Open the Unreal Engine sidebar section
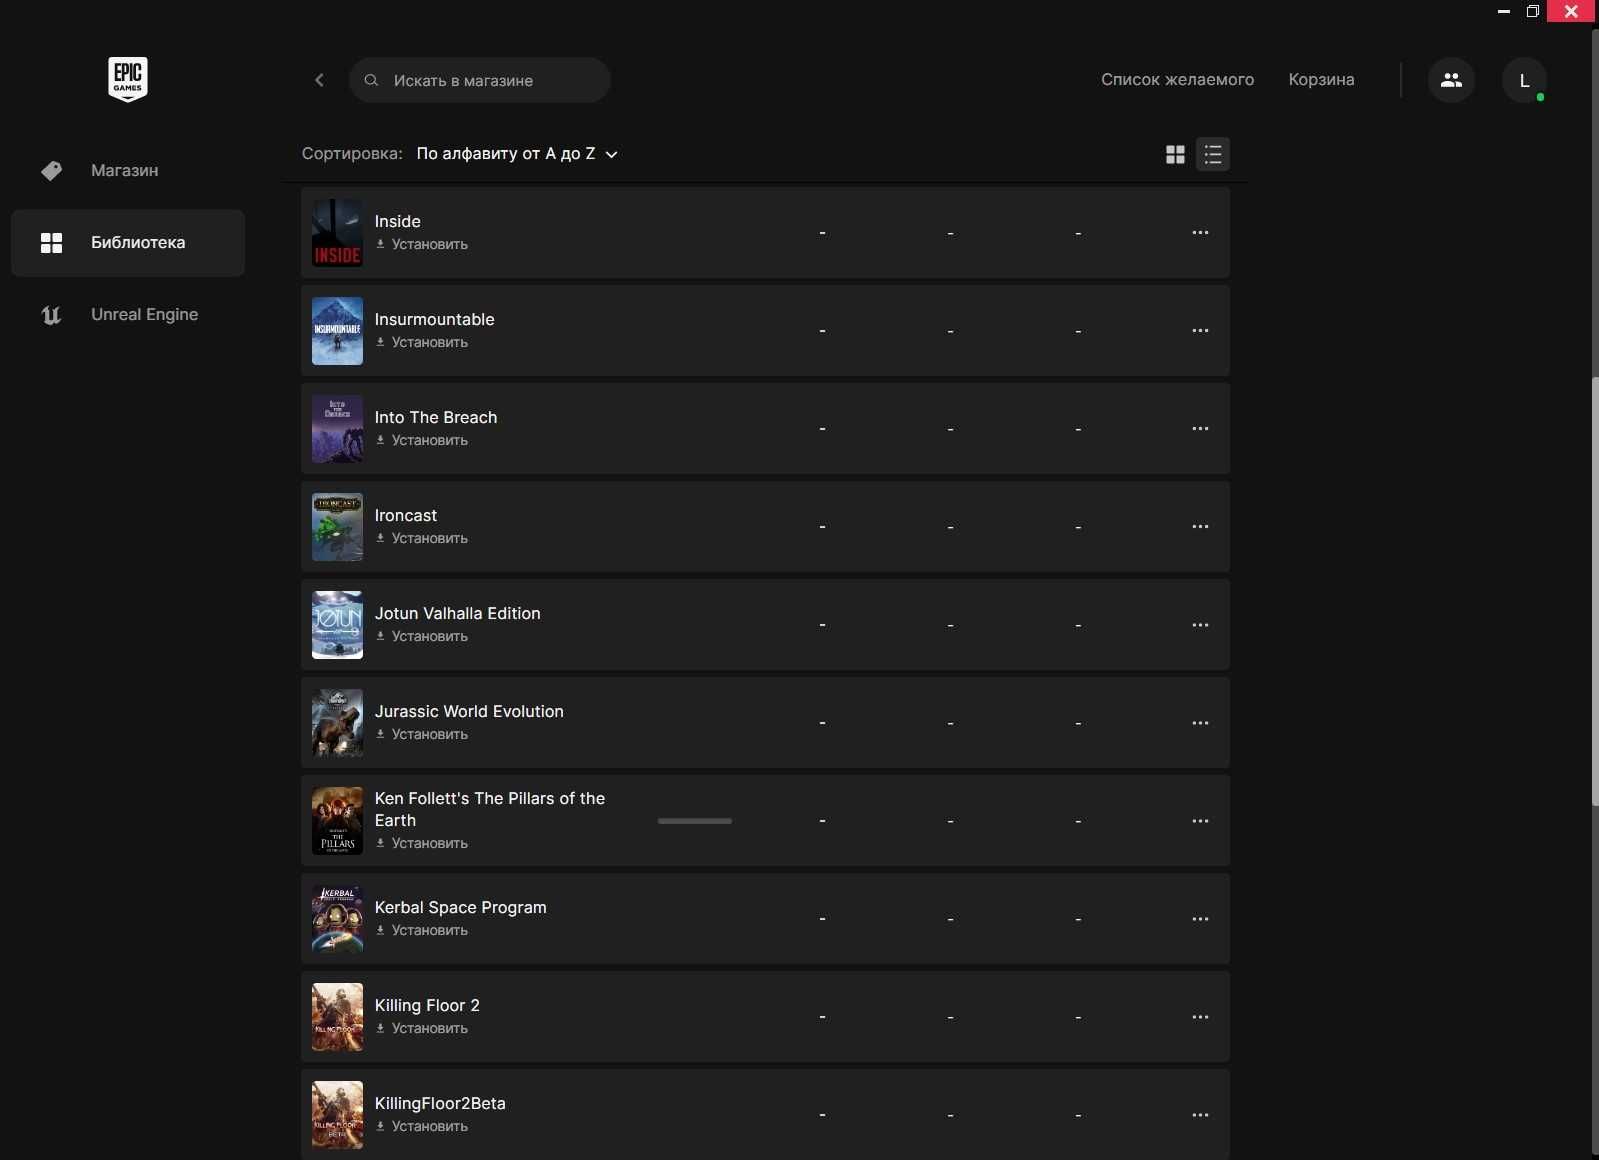The image size is (1599, 1160). click(128, 314)
